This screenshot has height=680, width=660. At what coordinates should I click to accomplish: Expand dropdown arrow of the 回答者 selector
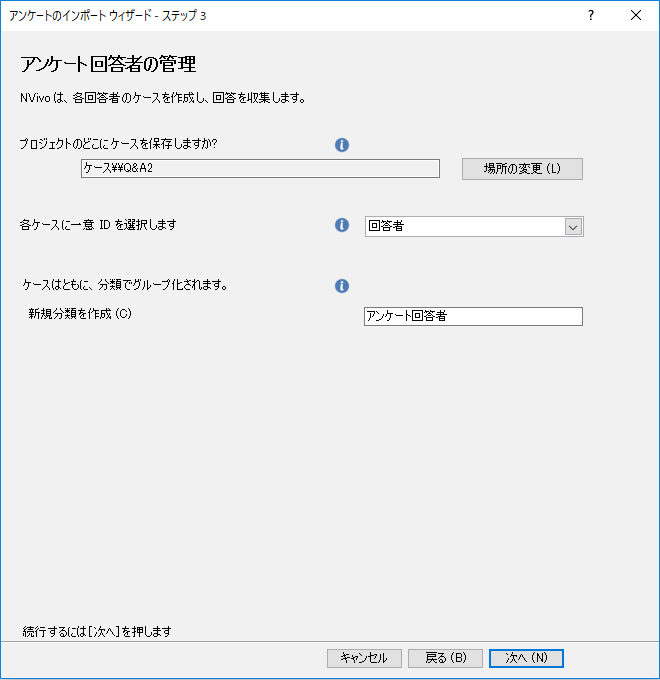click(573, 226)
